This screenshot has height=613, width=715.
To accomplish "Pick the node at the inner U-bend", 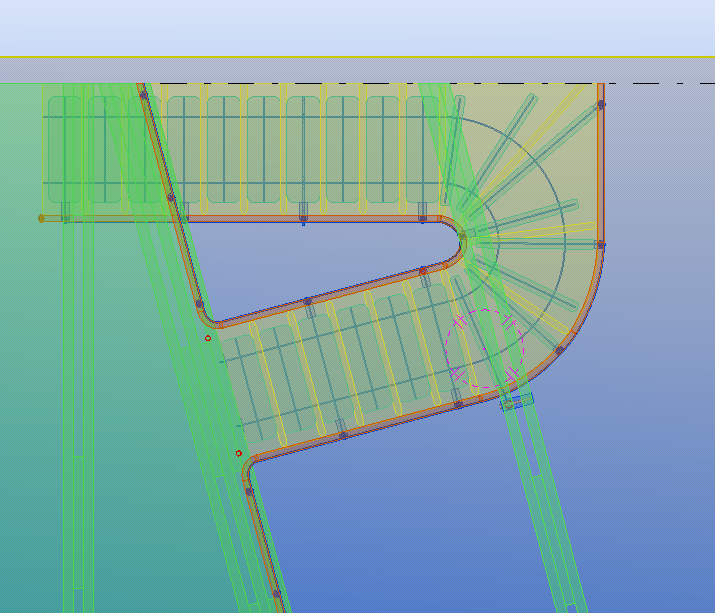I will click(463, 237).
